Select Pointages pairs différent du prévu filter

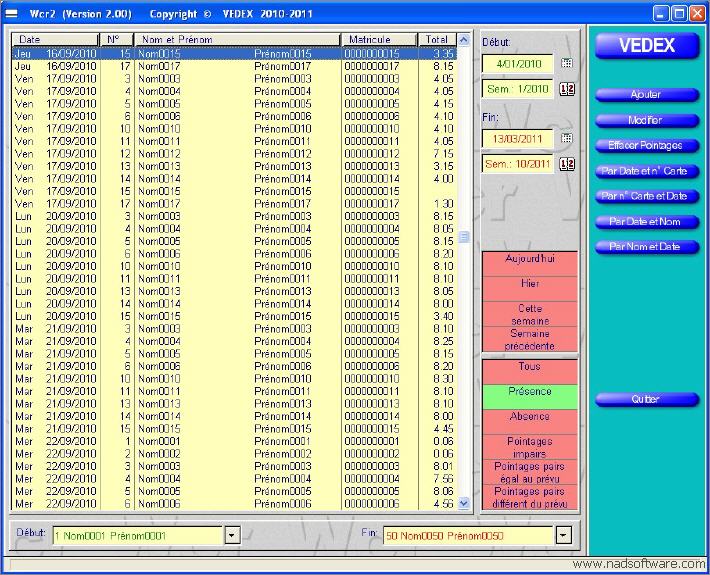pyautogui.click(x=530, y=497)
